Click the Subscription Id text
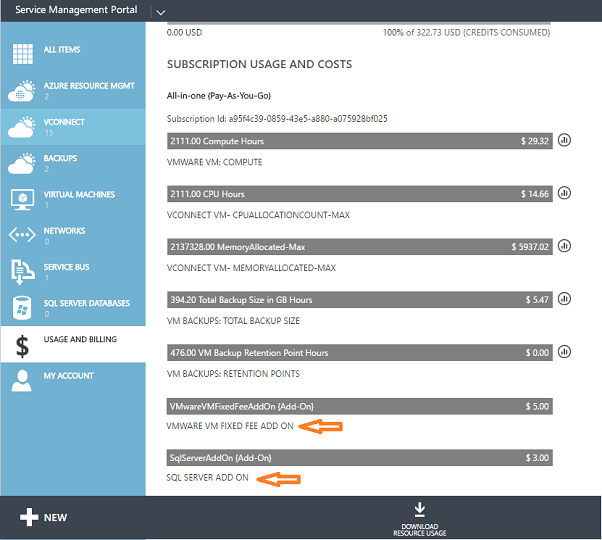This screenshot has height=540, width=602. (277, 119)
